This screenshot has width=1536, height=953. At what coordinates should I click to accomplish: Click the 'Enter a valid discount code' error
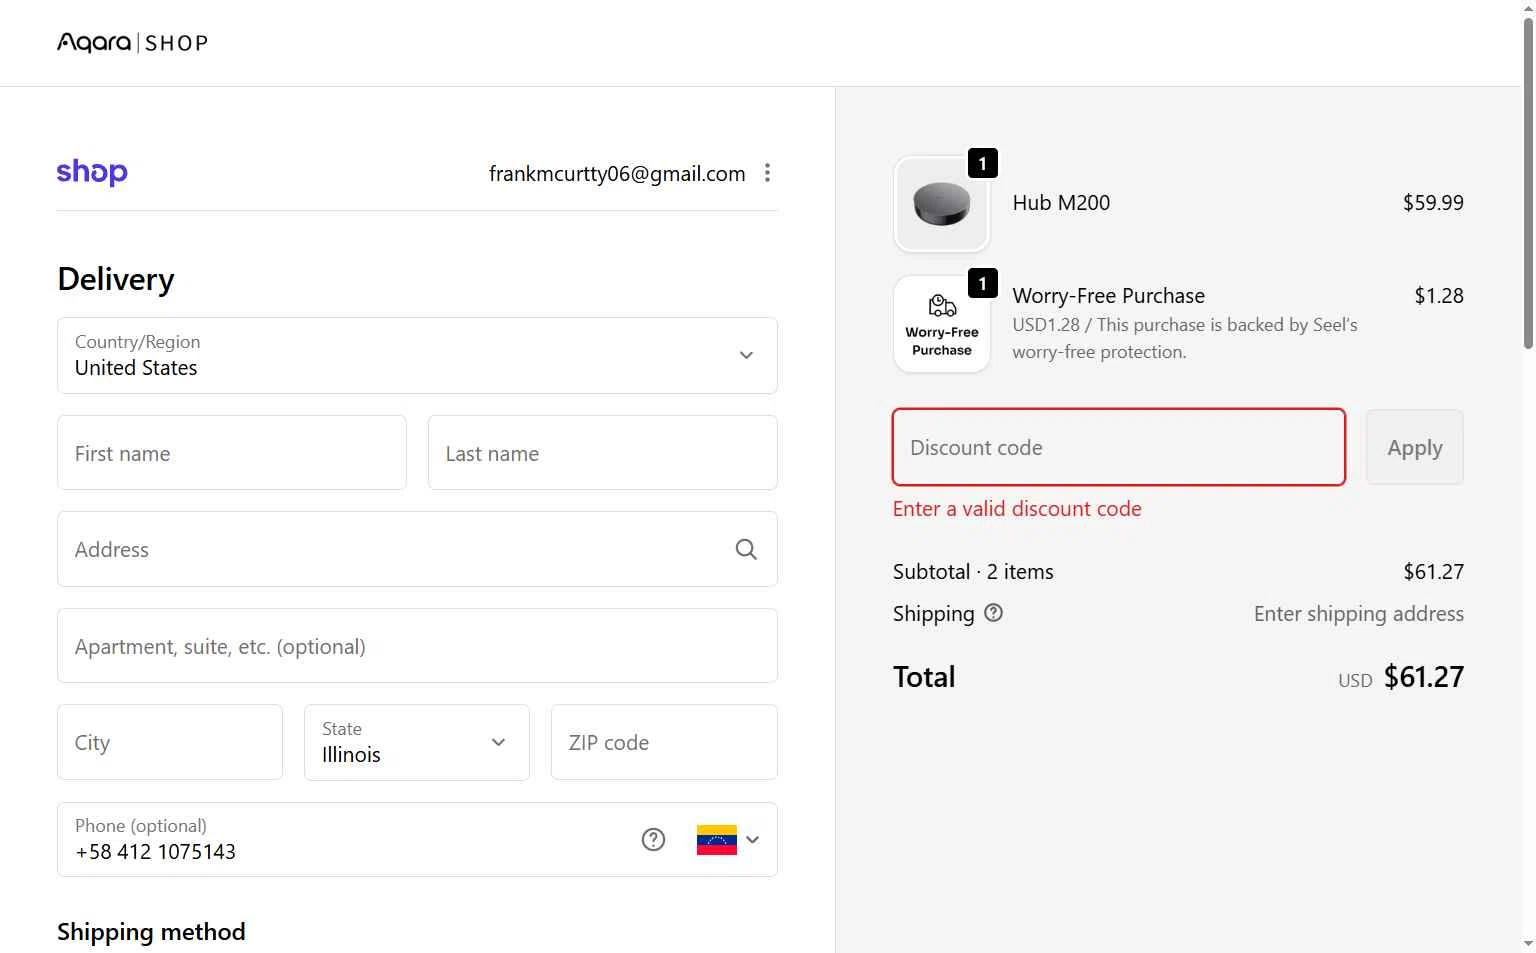pyautogui.click(x=1017, y=509)
